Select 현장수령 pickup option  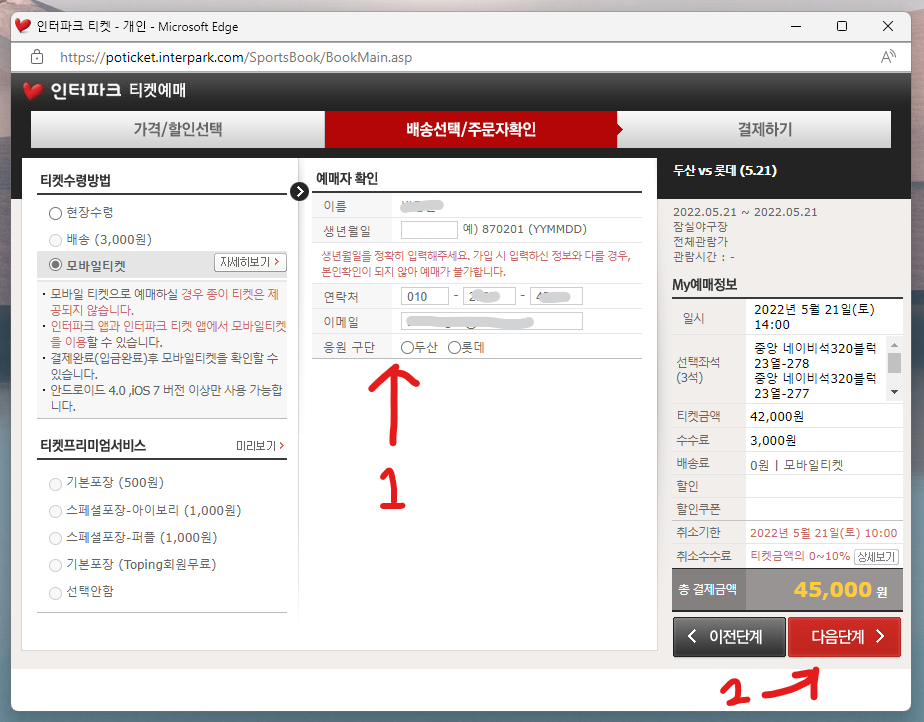coord(55,213)
